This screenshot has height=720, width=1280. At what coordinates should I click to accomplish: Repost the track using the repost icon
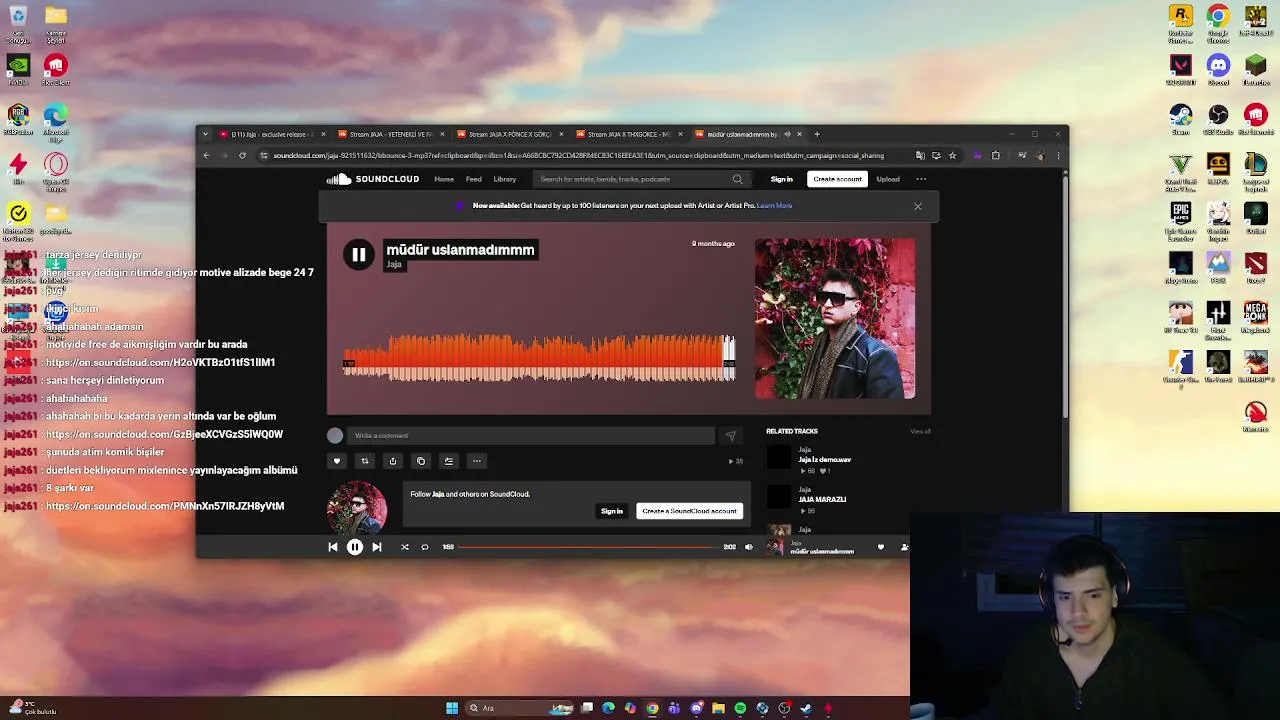point(365,461)
